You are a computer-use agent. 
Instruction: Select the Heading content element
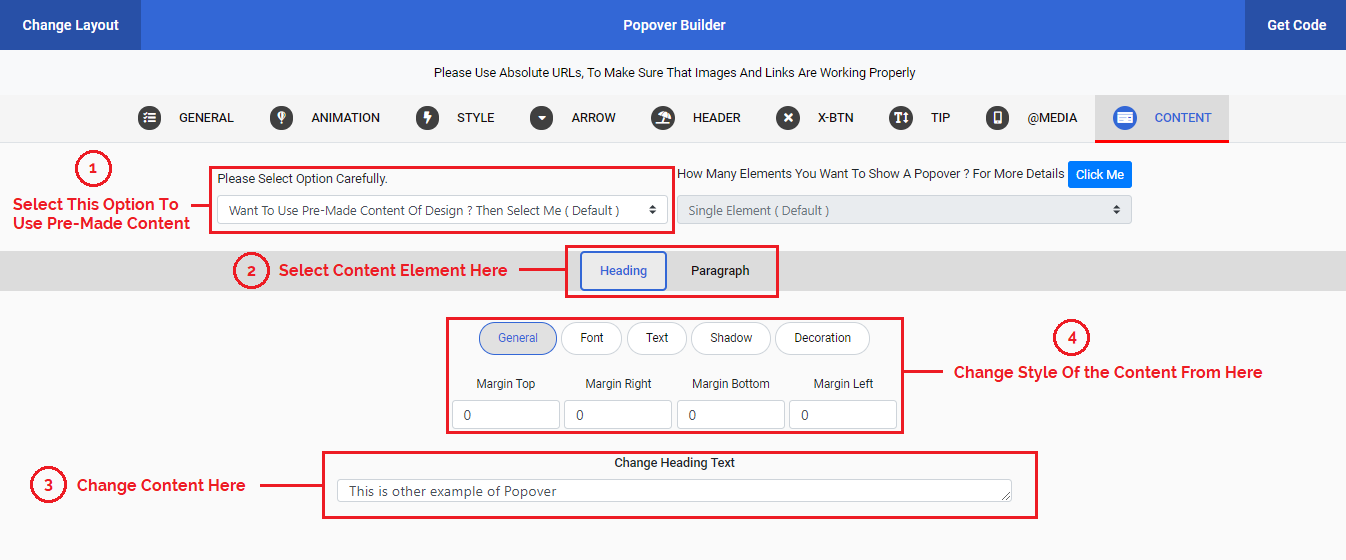pos(623,271)
